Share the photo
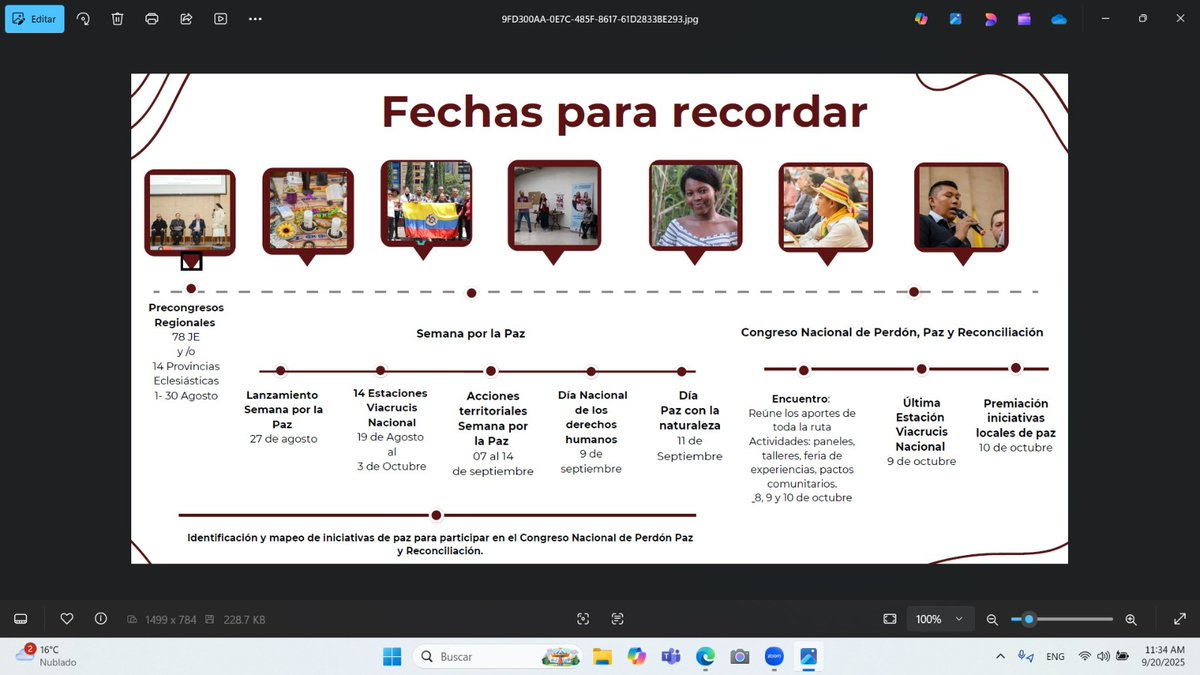The image size is (1200, 675). pyautogui.click(x=186, y=18)
